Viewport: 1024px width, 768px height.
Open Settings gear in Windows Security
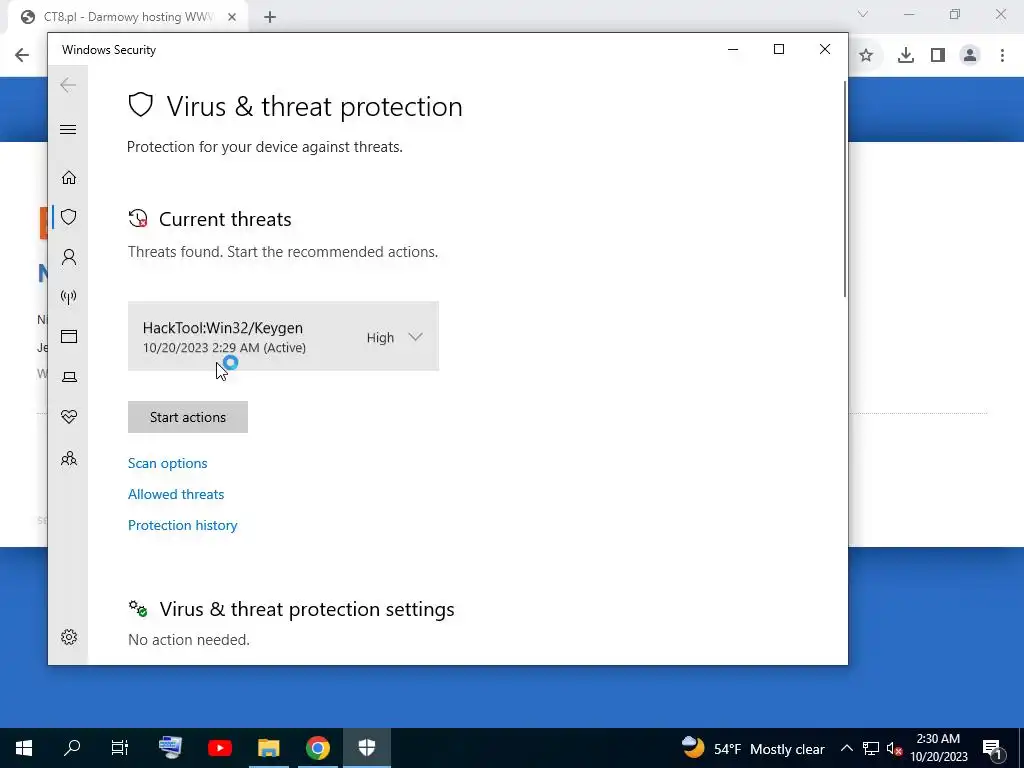[69, 637]
